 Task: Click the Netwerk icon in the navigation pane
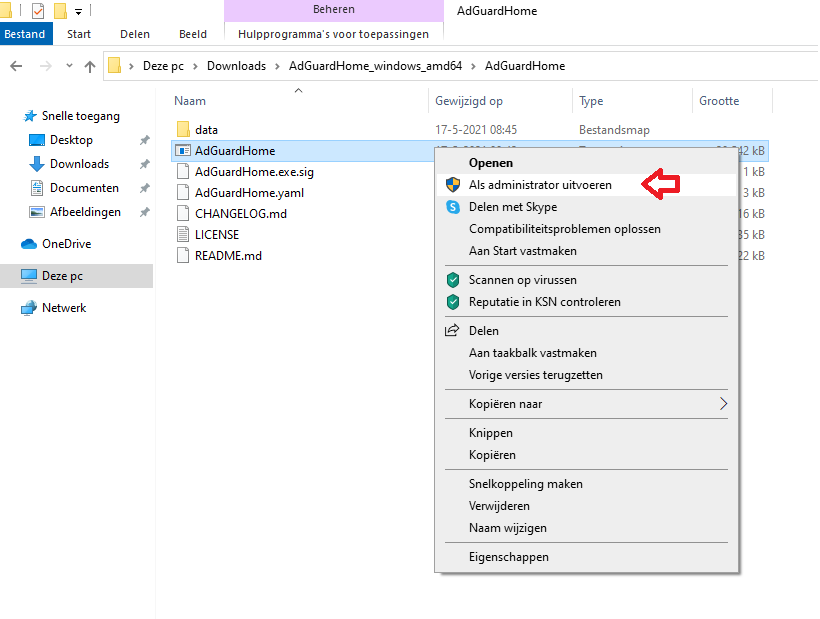(x=29, y=308)
